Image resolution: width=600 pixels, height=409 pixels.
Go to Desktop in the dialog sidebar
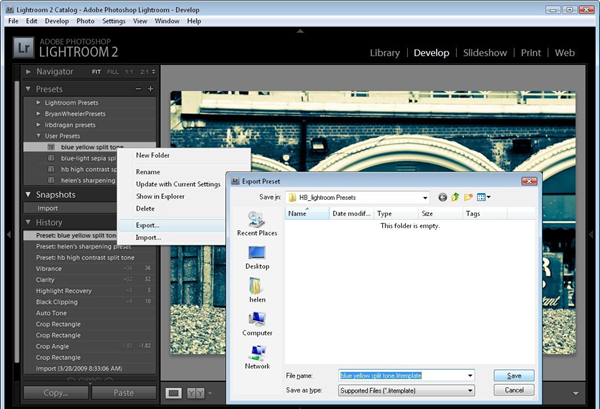257,257
